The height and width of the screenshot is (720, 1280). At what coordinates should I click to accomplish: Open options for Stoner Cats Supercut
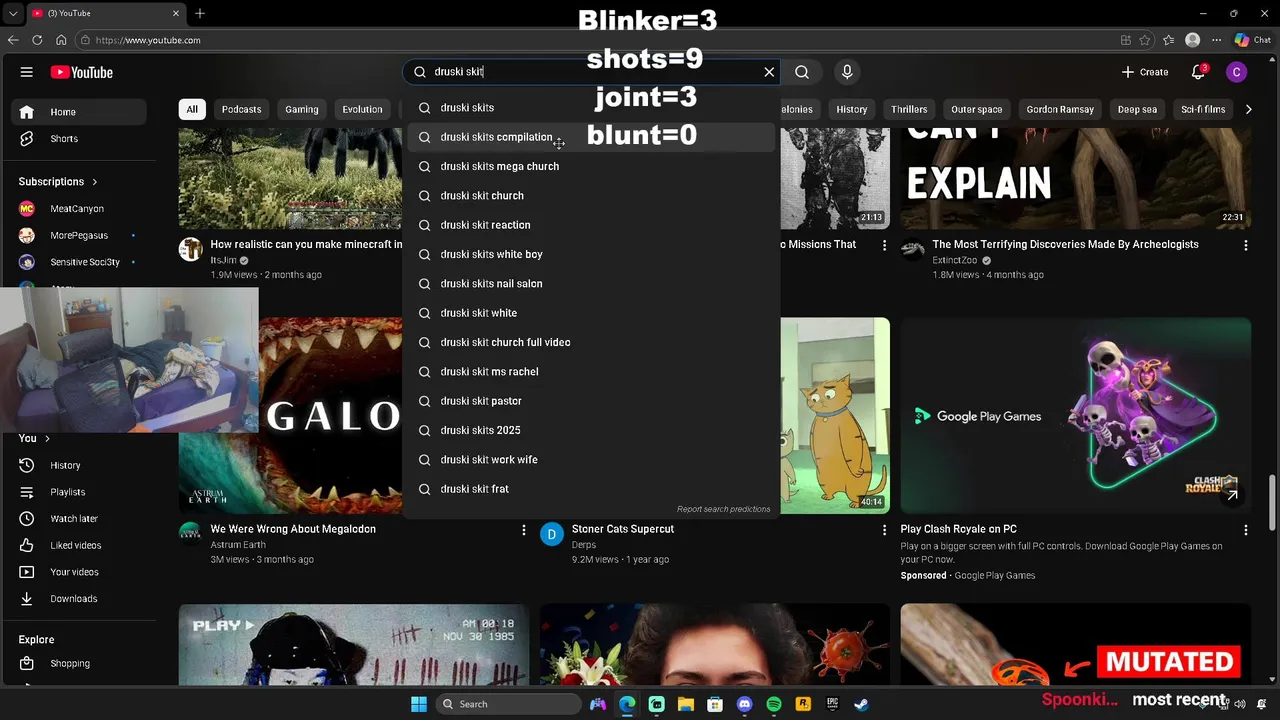[x=884, y=530]
